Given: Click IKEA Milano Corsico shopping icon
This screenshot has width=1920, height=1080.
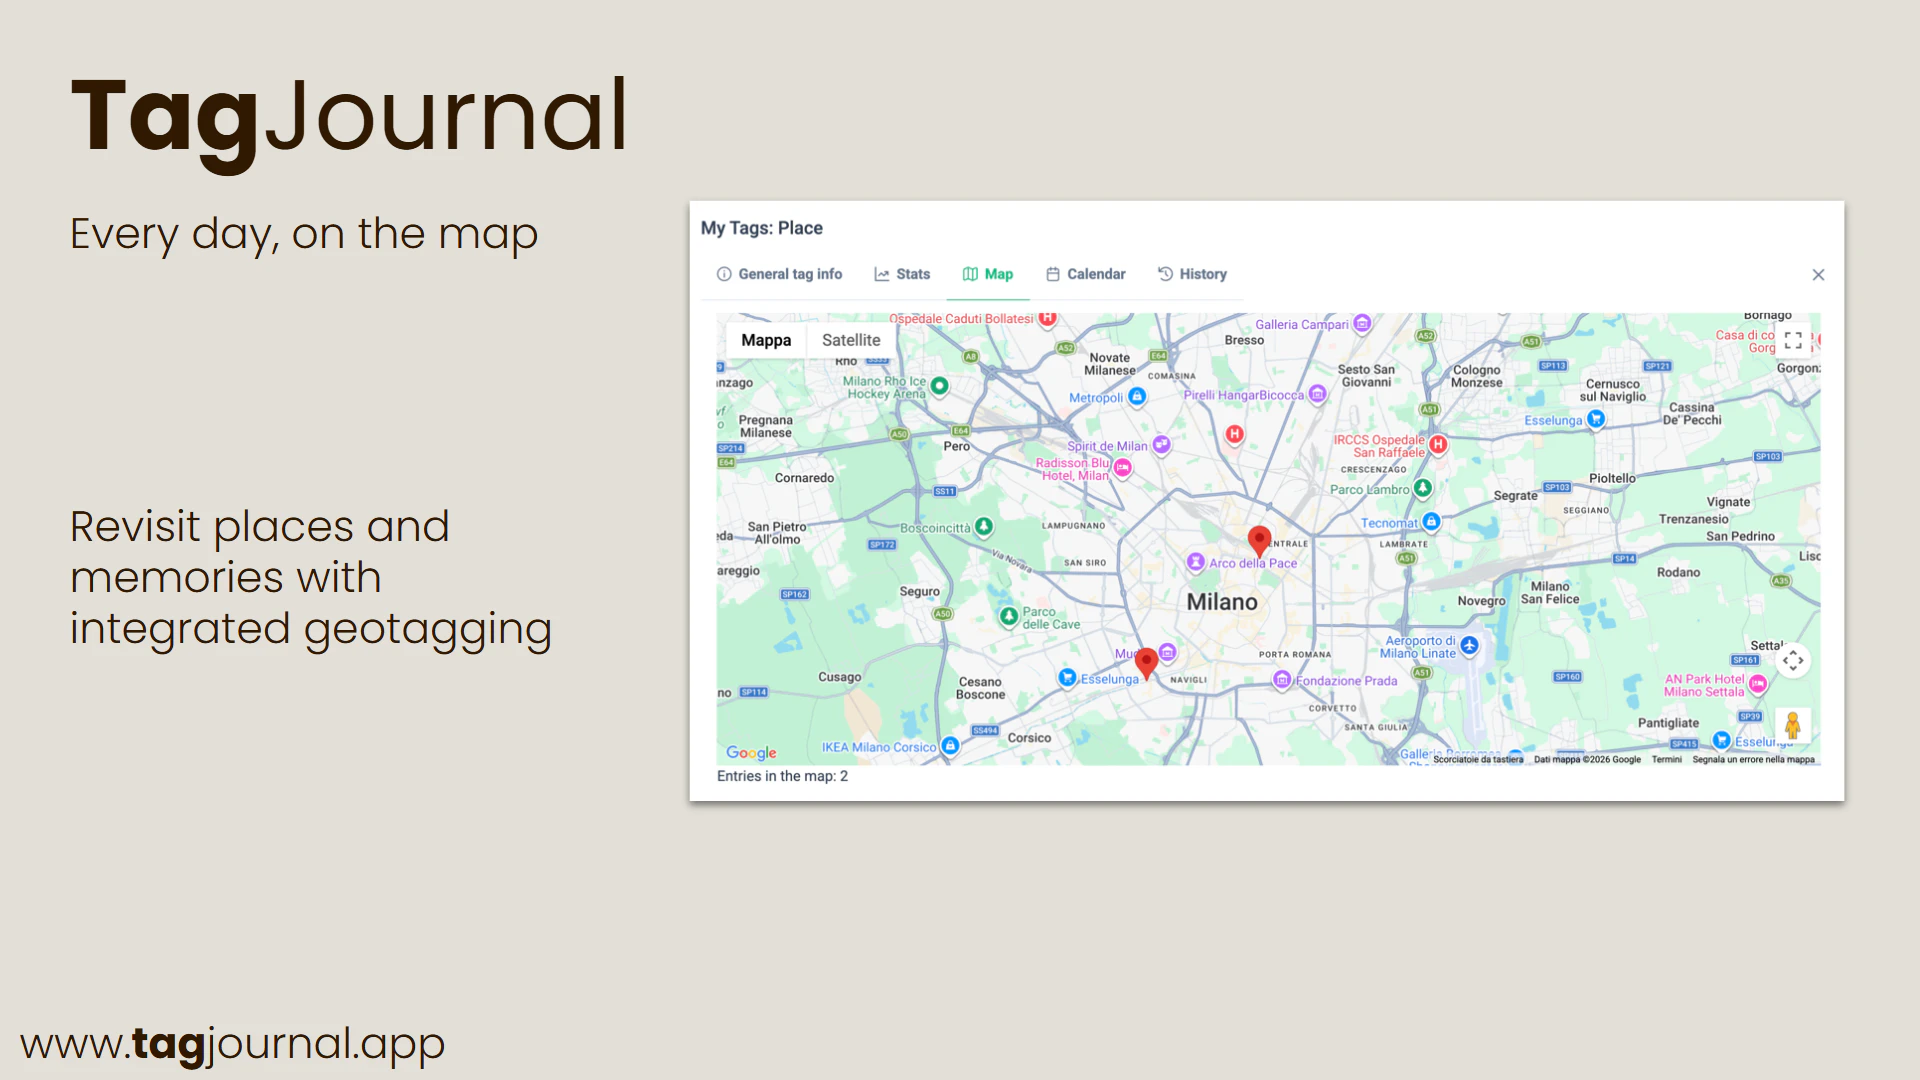Looking at the screenshot, I should (951, 746).
